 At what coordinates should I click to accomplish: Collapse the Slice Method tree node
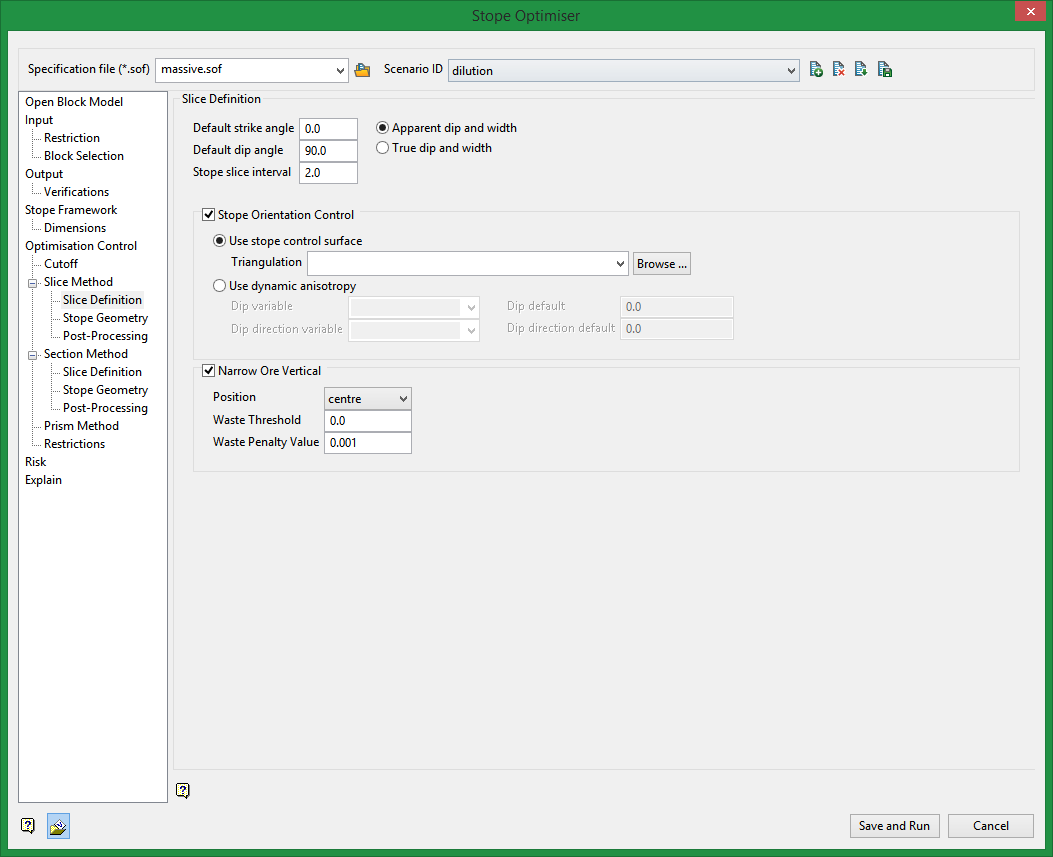coord(33,283)
